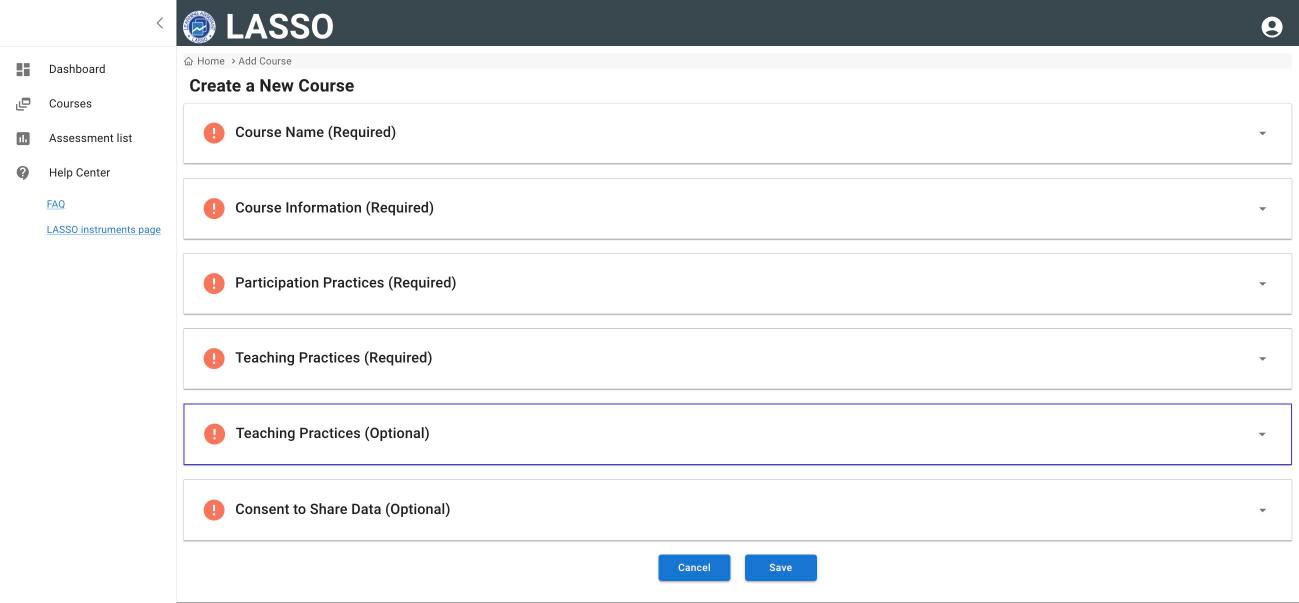The image size is (1299, 603).
Task: Click the warning icon beside Consent to Share Data
Action: click(x=214, y=509)
